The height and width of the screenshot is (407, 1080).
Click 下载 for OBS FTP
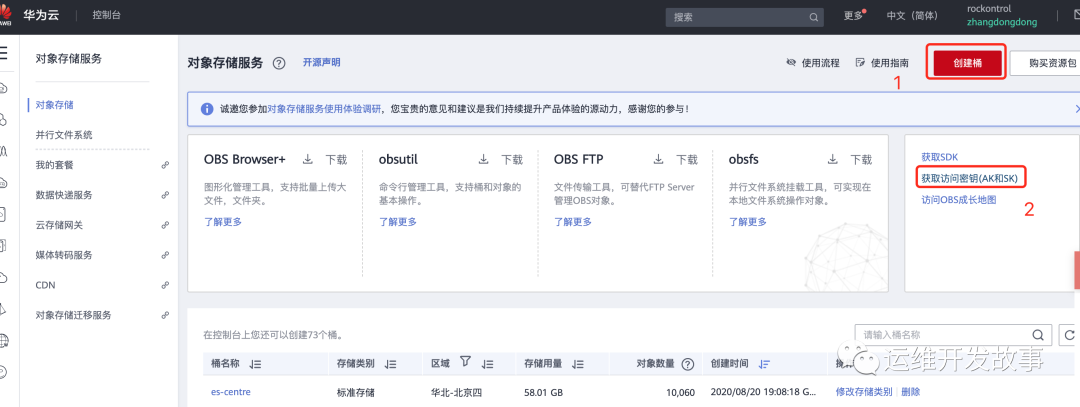tap(687, 160)
